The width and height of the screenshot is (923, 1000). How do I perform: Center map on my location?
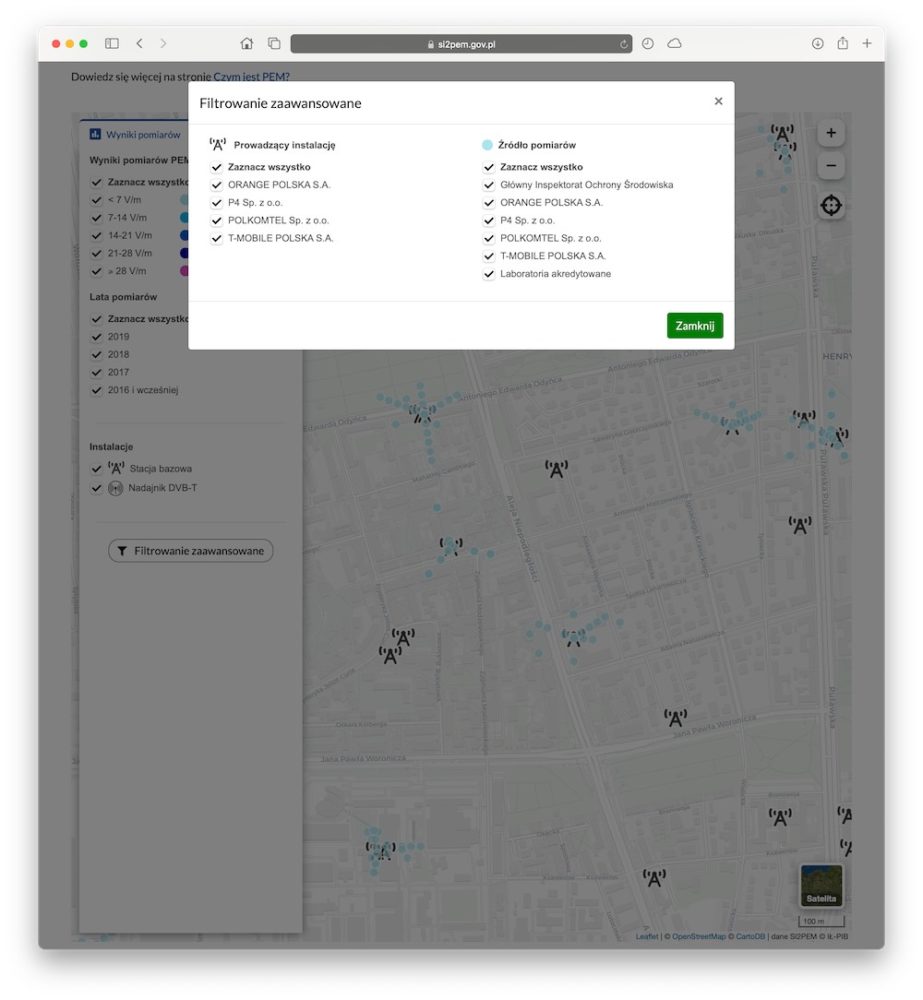pos(831,205)
